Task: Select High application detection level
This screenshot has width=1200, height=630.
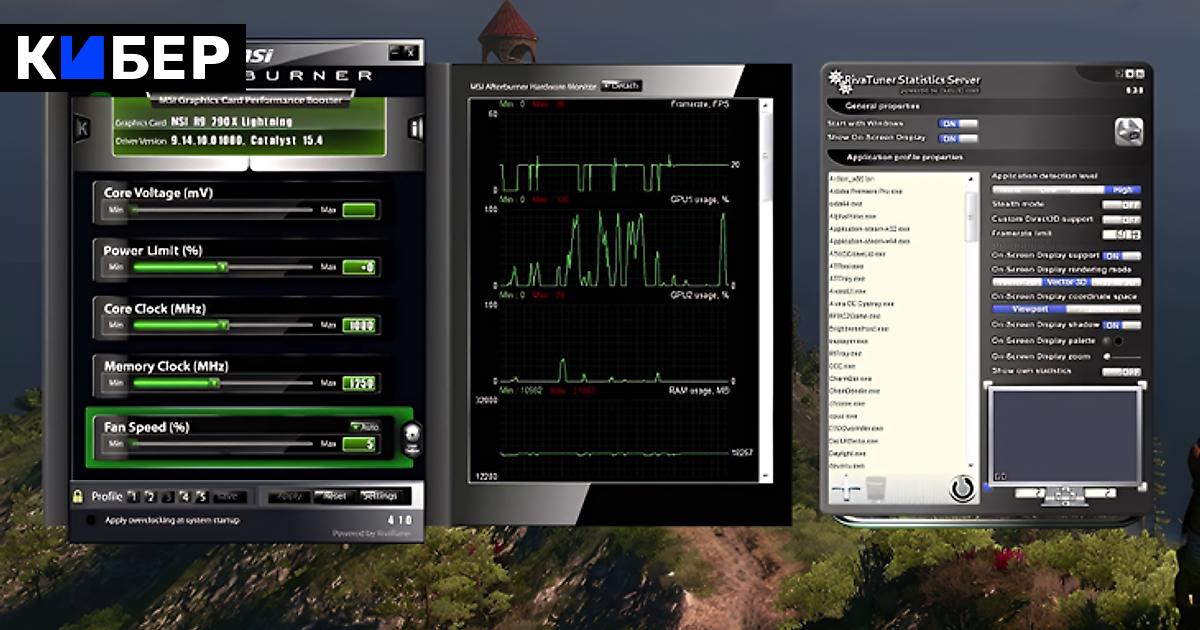Action: [1122, 189]
